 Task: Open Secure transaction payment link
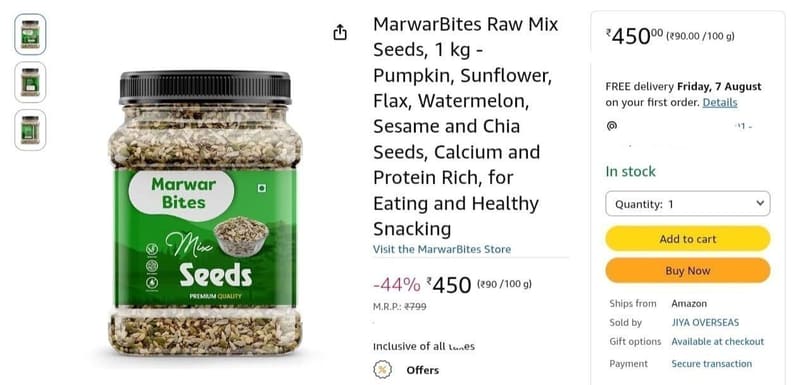tap(712, 364)
